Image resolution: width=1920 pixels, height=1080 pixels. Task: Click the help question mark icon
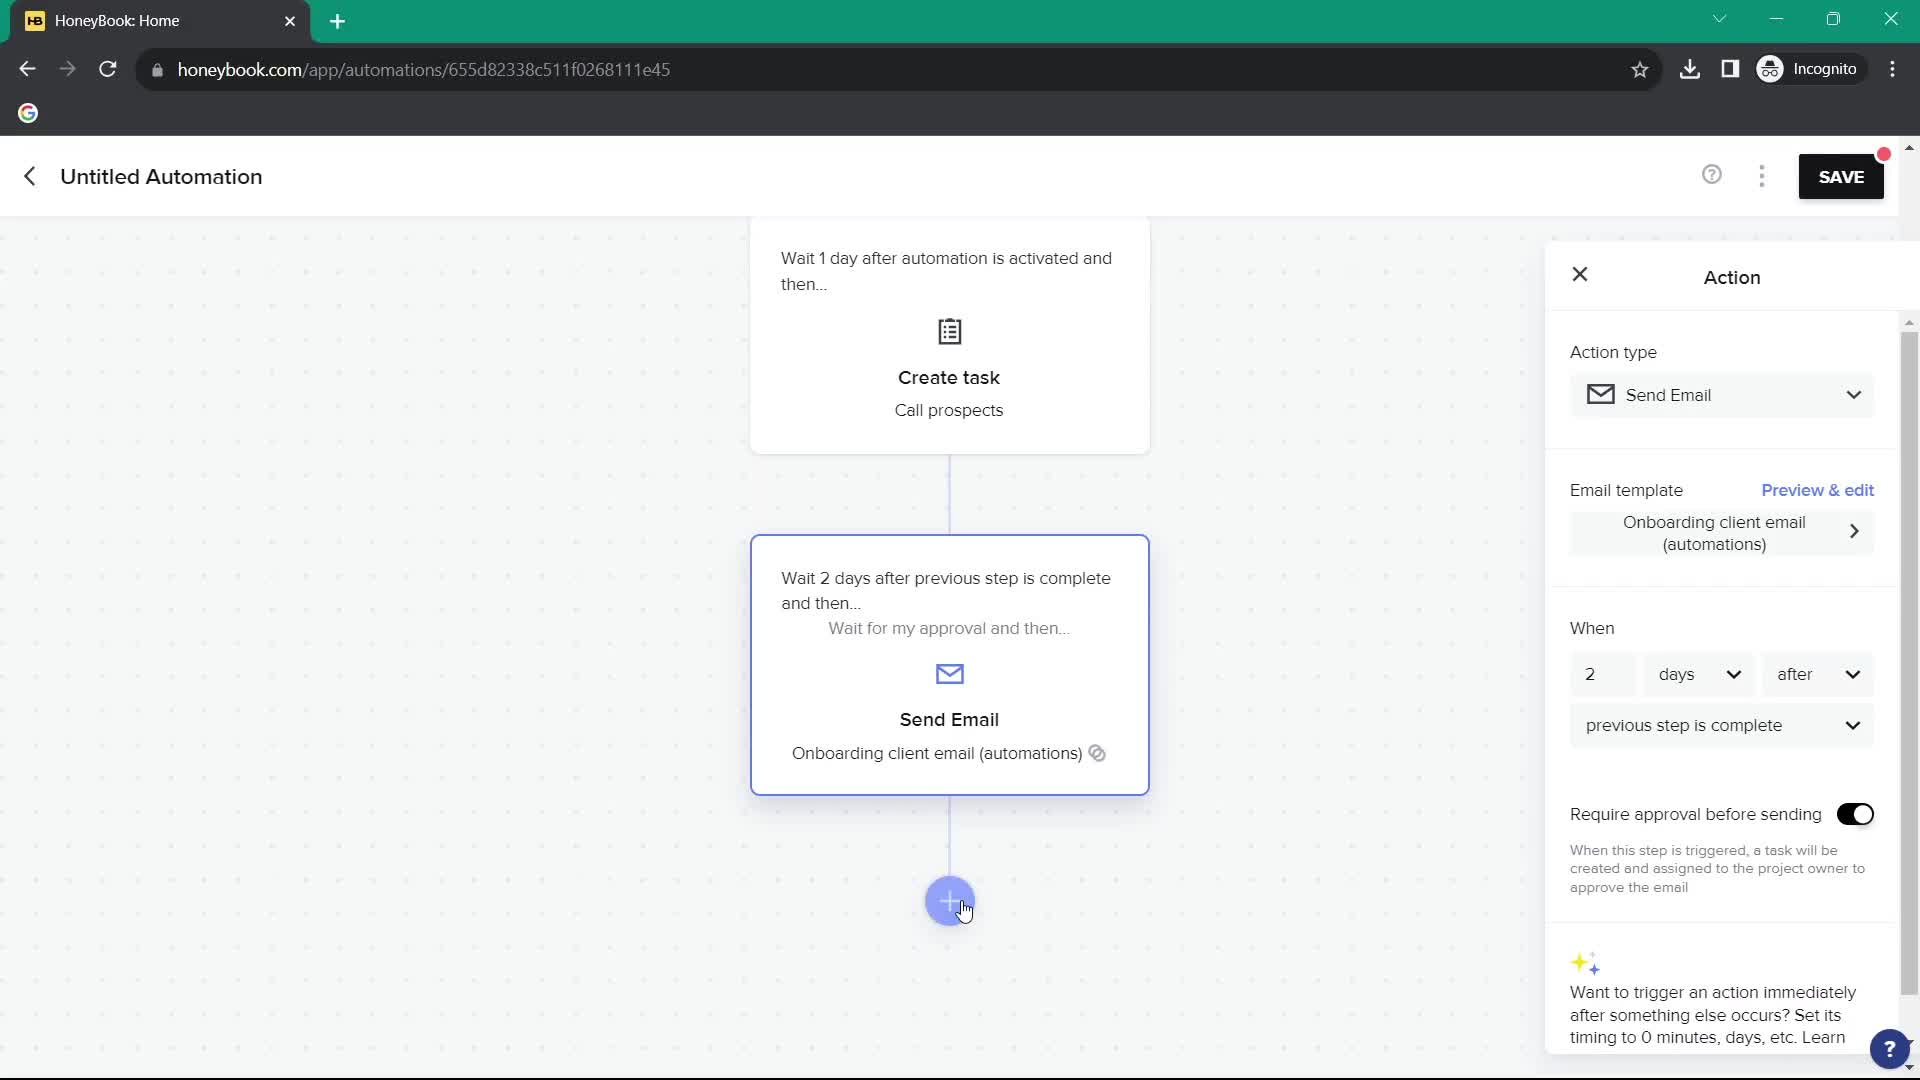[1713, 175]
